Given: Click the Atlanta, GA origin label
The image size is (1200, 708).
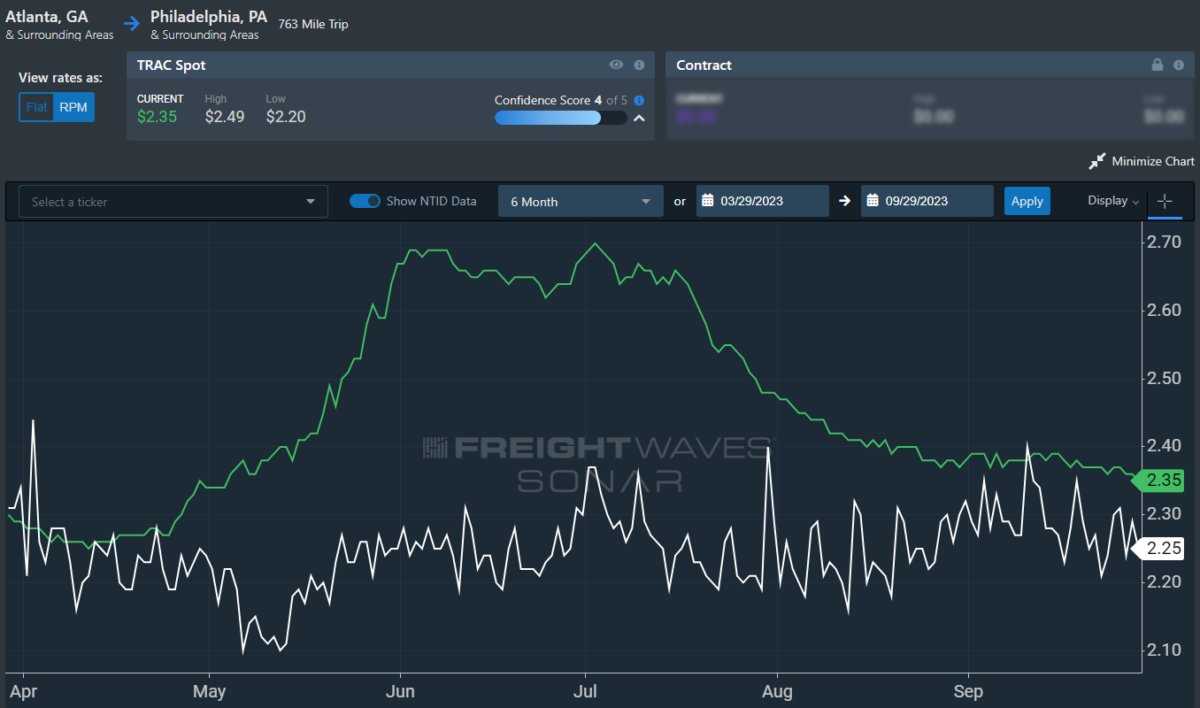Looking at the screenshot, I should pyautogui.click(x=47, y=17).
